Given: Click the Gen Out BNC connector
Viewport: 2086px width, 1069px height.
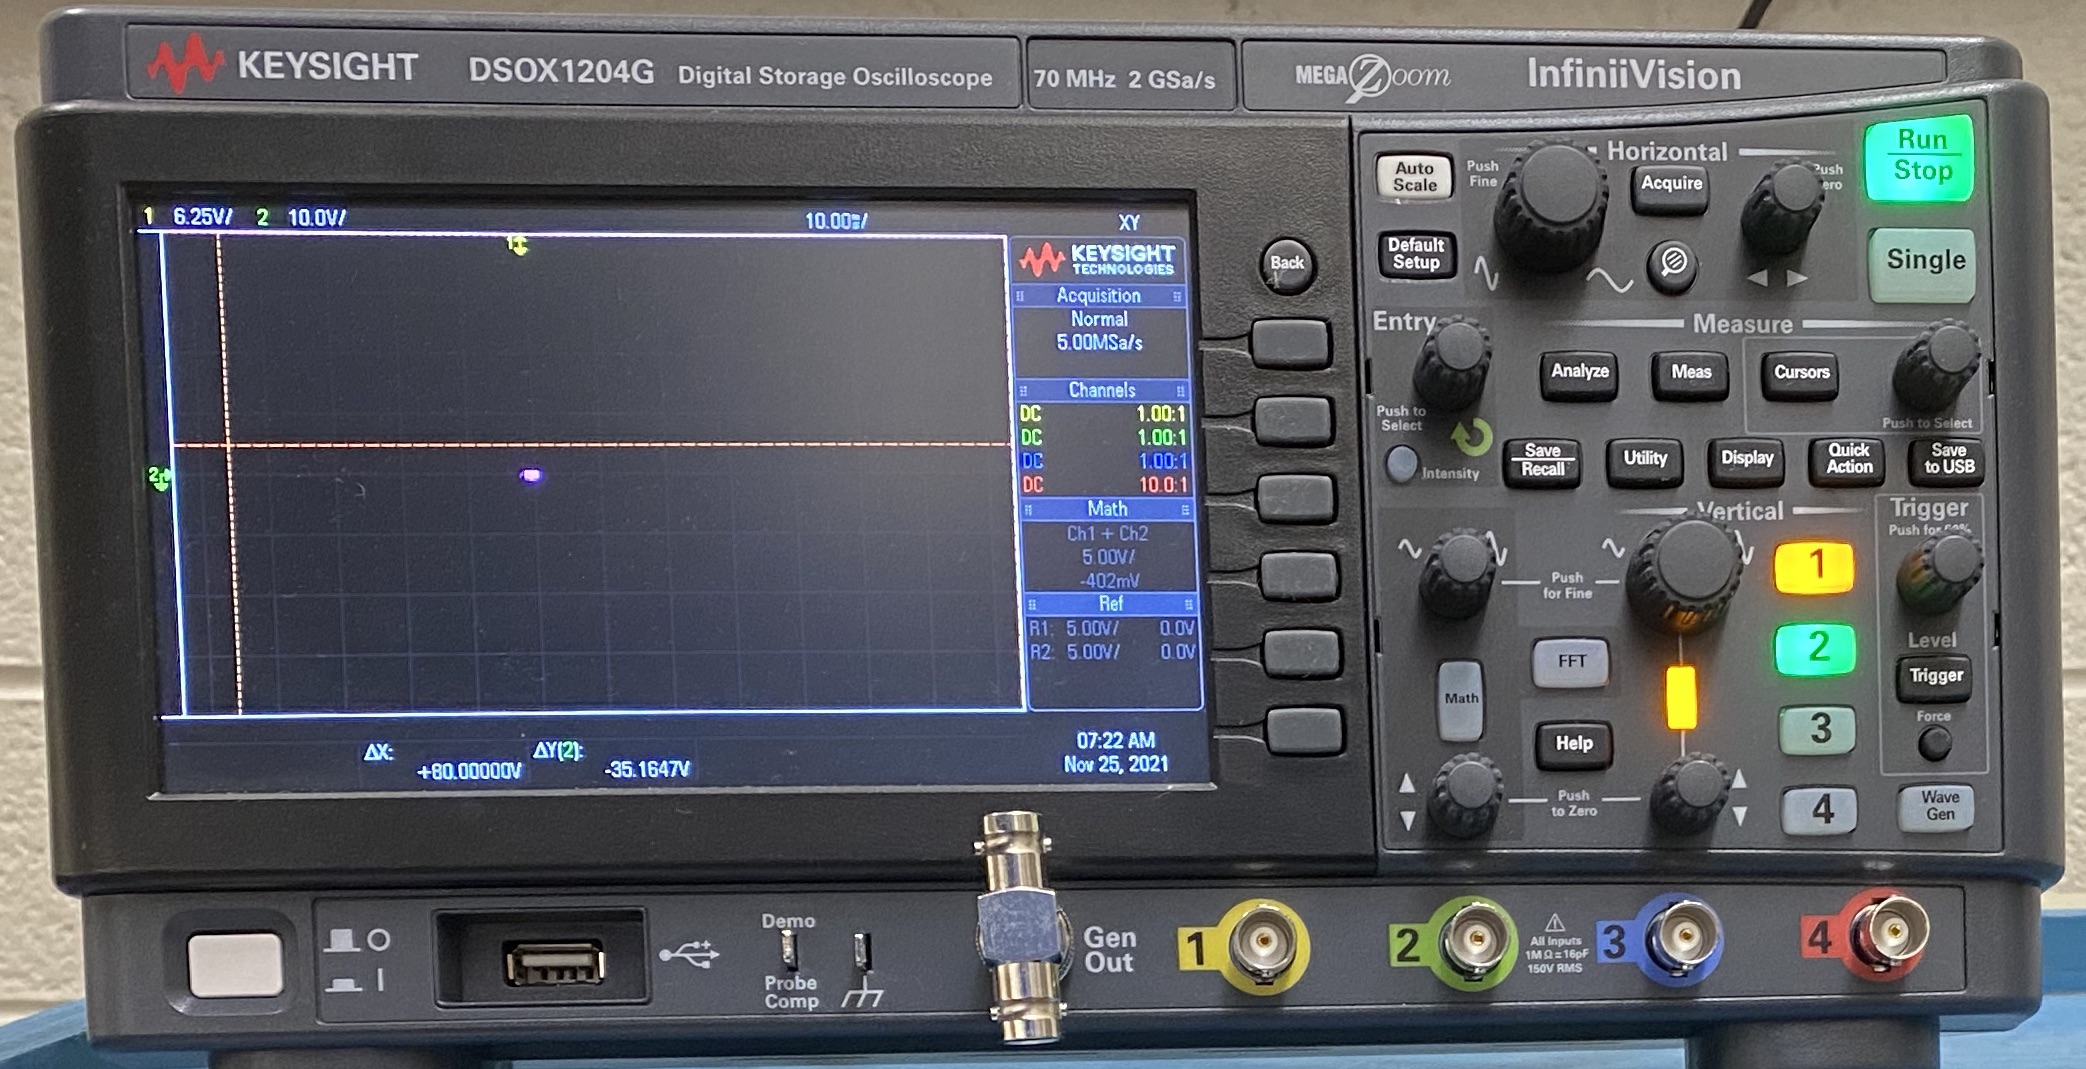Looking at the screenshot, I should tap(1016, 928).
